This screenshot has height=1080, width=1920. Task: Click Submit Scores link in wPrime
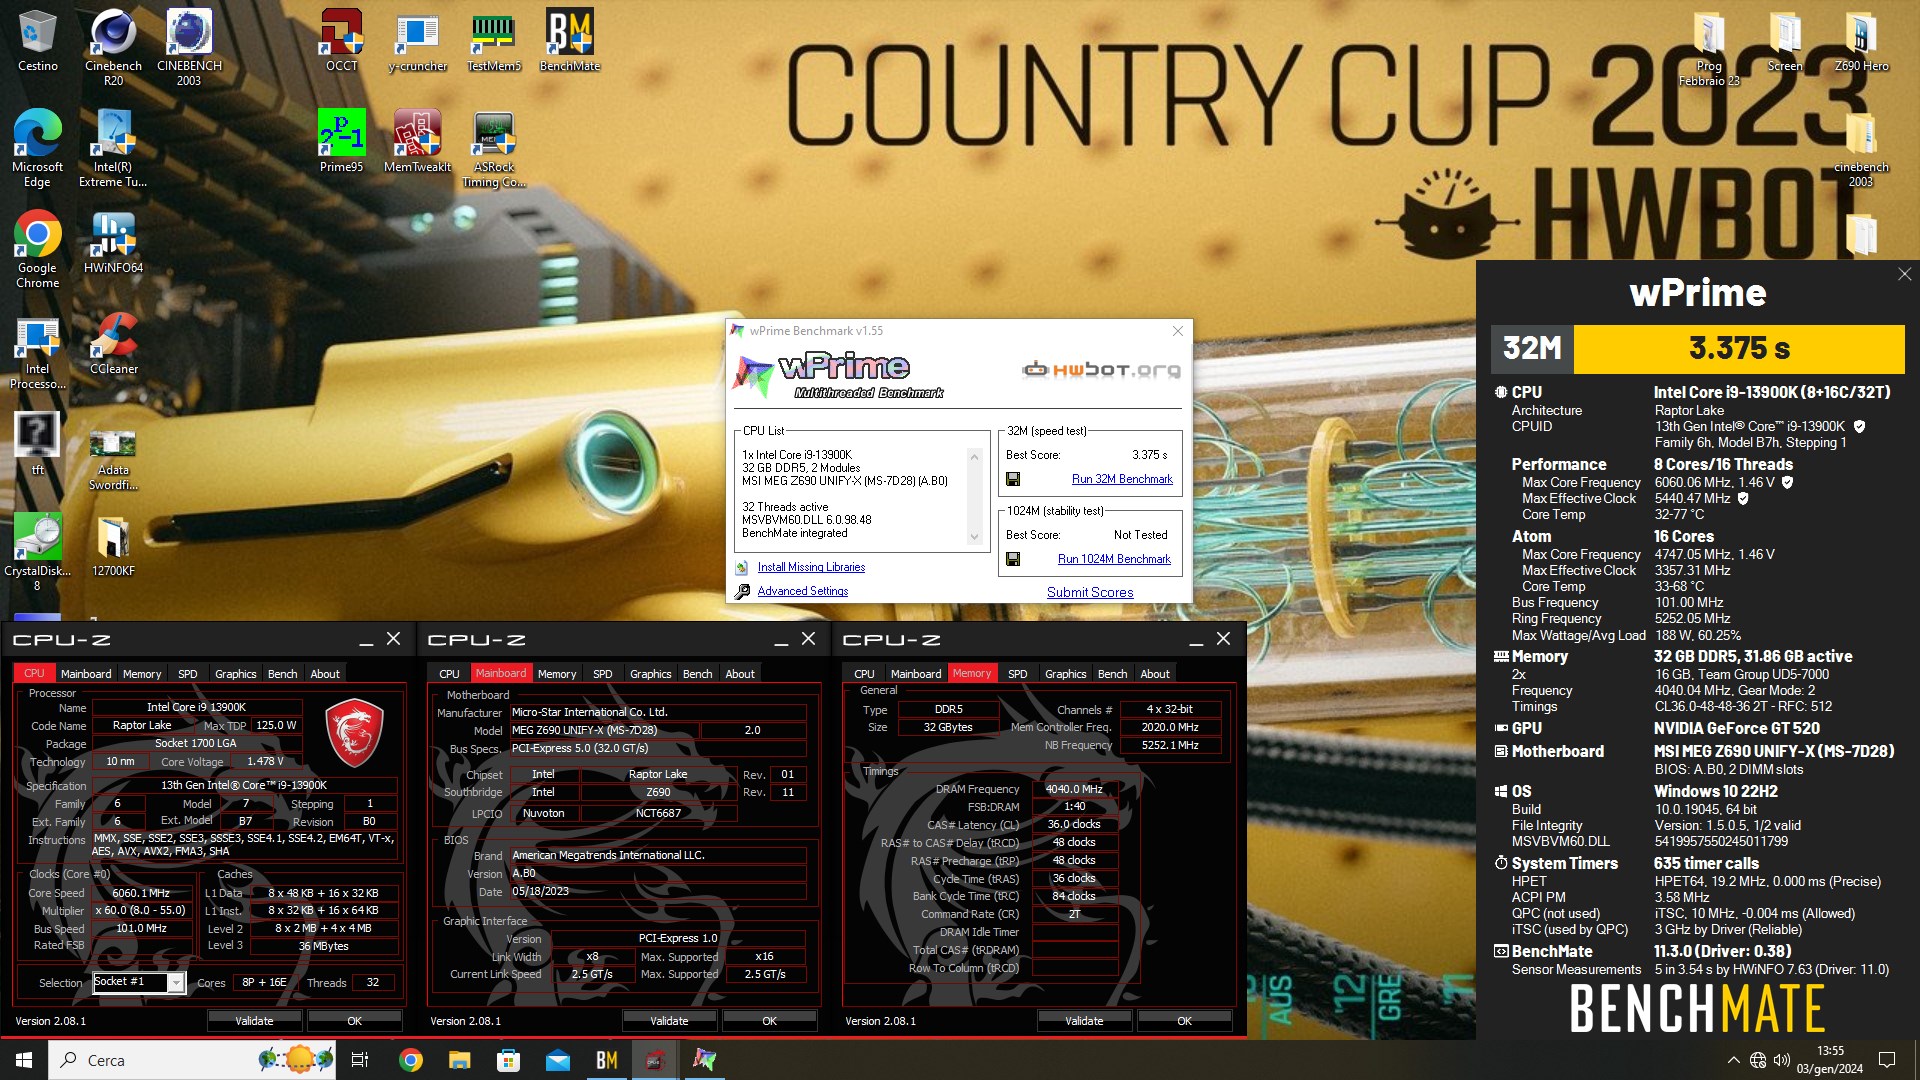click(1090, 592)
